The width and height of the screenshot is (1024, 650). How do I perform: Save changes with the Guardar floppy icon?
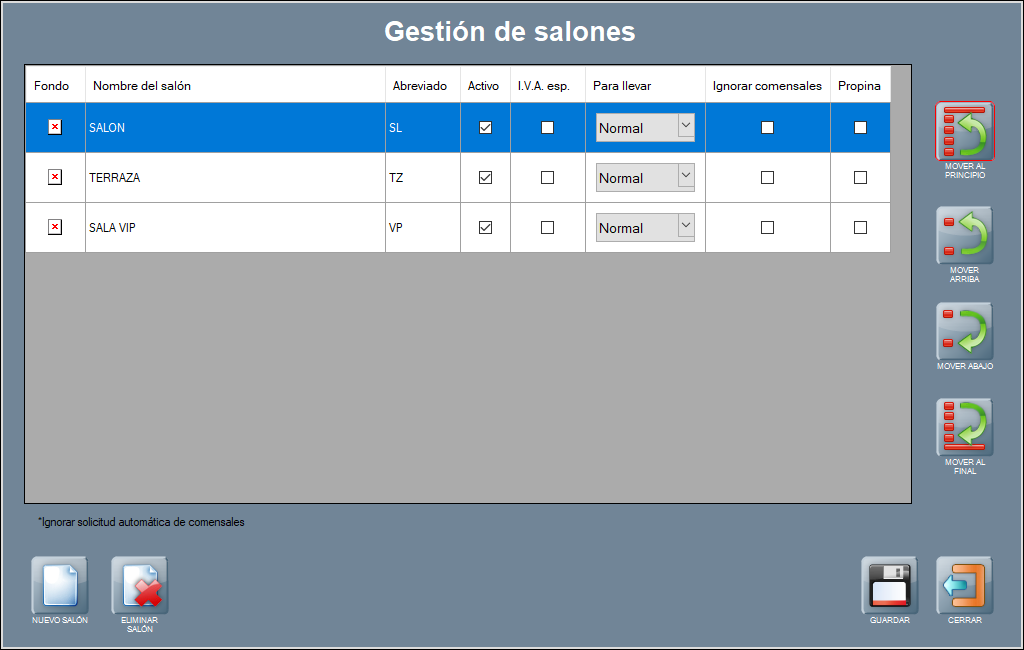889,585
